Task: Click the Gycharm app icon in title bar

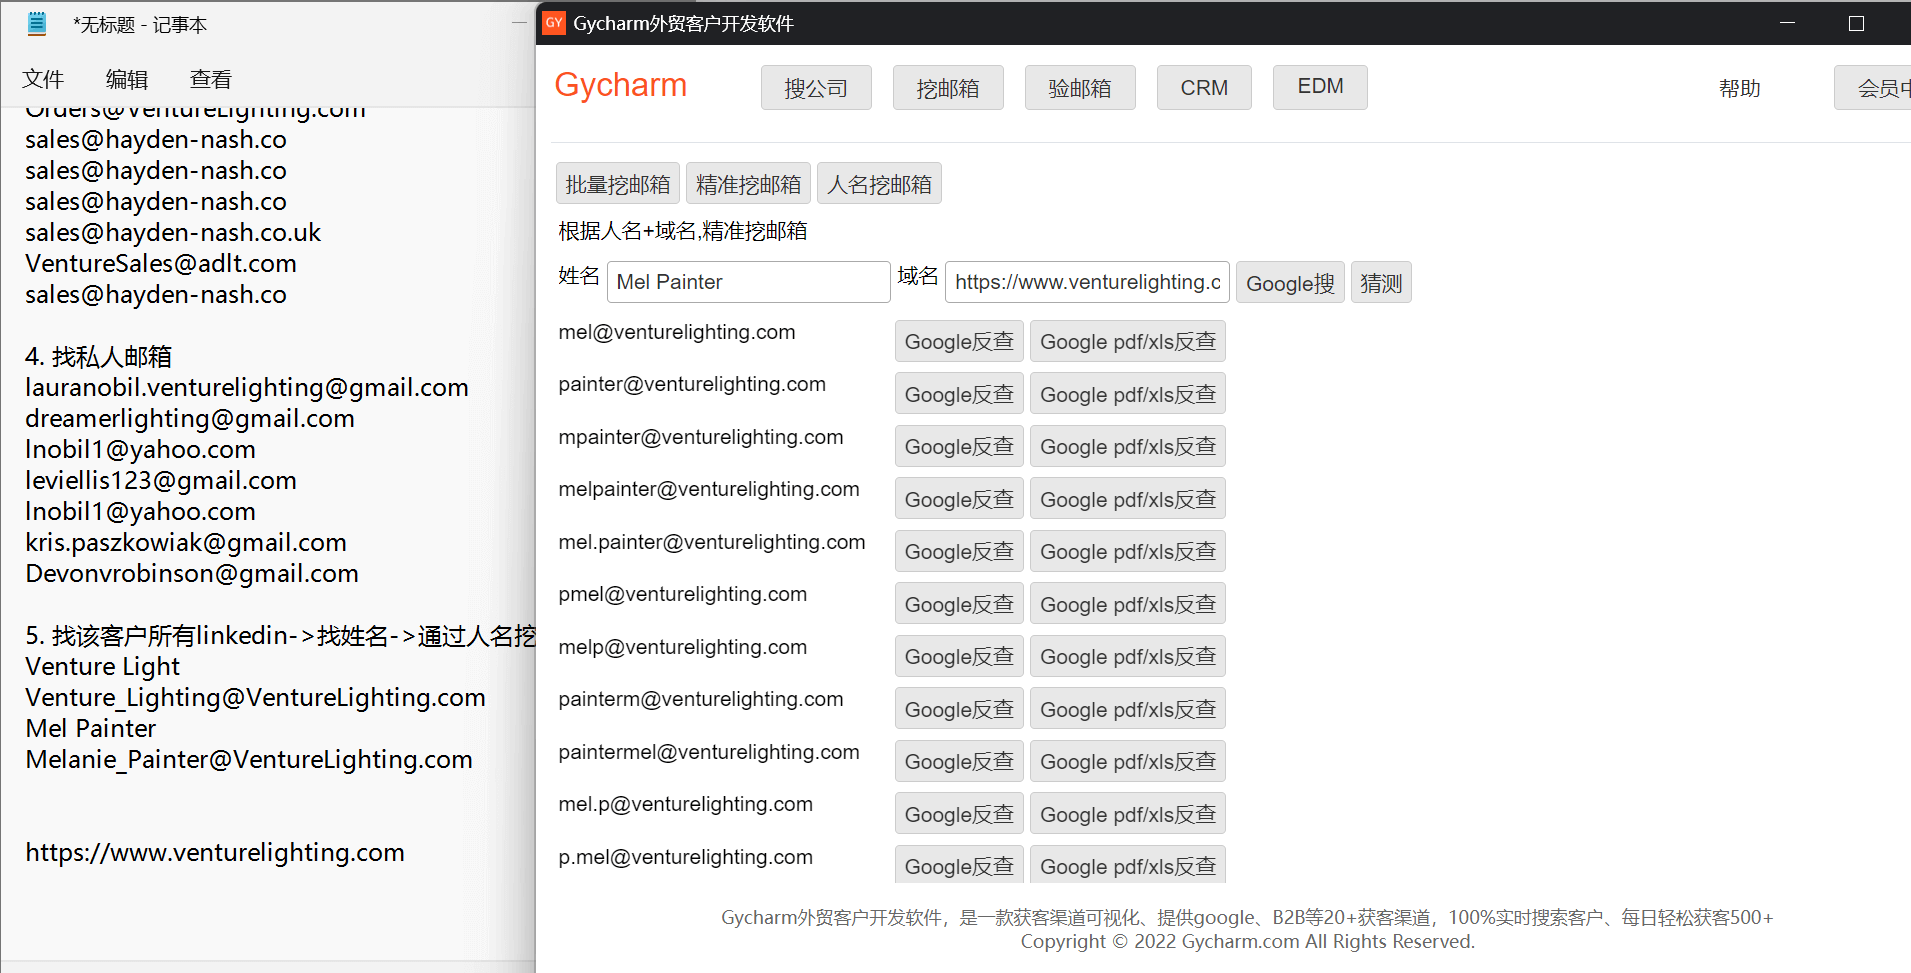Action: coord(554,23)
